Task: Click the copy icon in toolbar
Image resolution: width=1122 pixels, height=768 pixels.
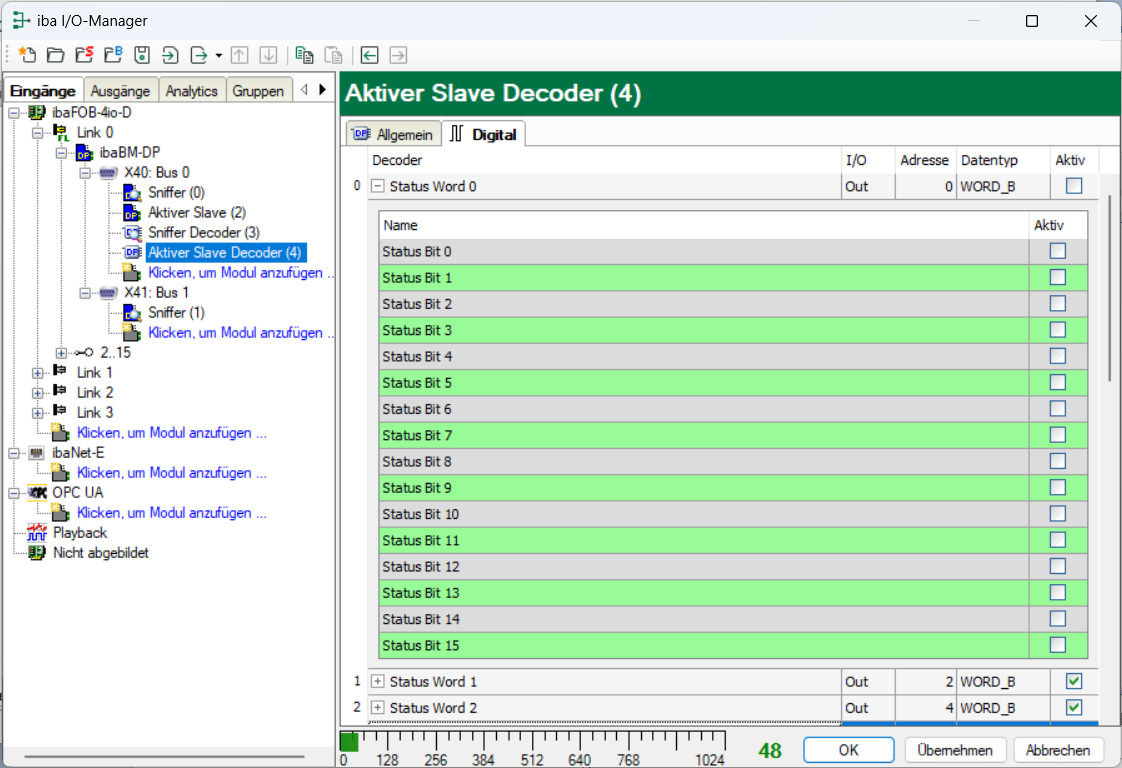Action: (x=304, y=55)
